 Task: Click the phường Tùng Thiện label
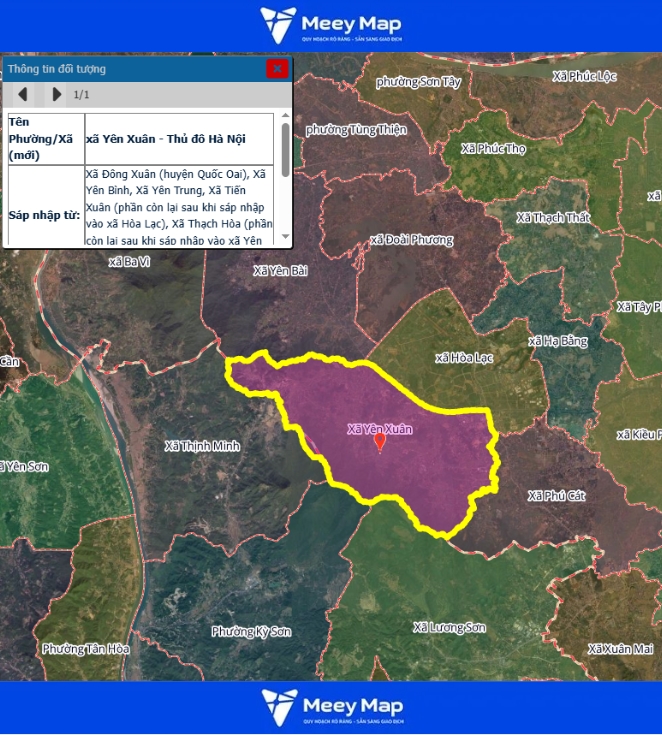click(x=356, y=130)
